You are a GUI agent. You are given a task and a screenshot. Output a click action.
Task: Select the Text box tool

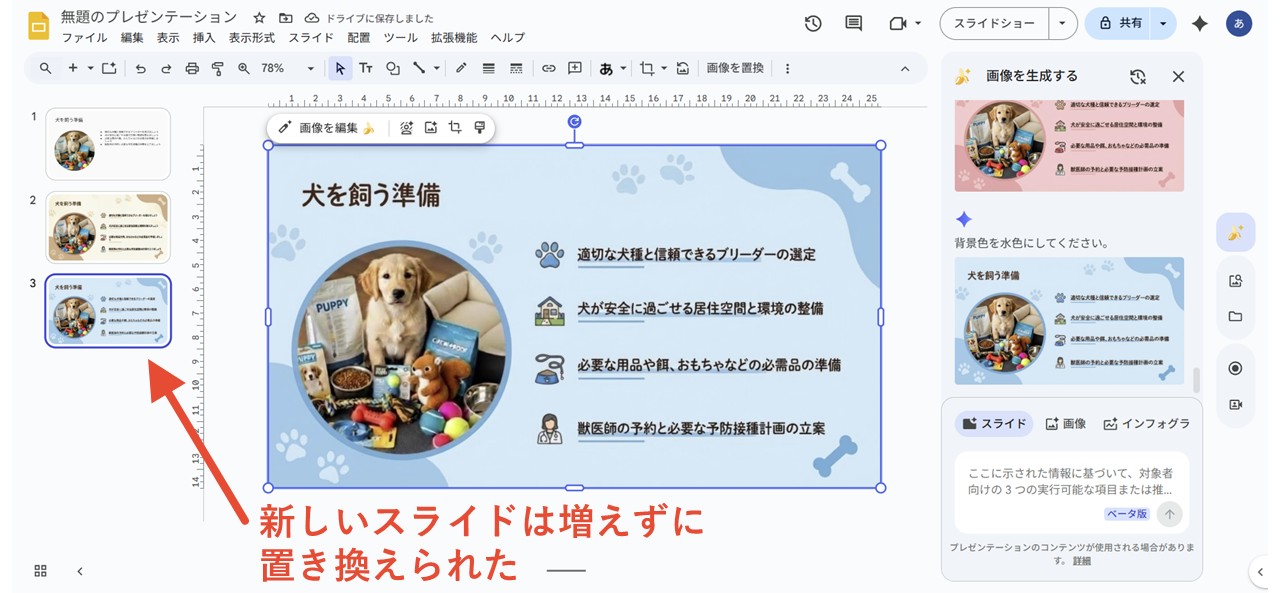[366, 68]
